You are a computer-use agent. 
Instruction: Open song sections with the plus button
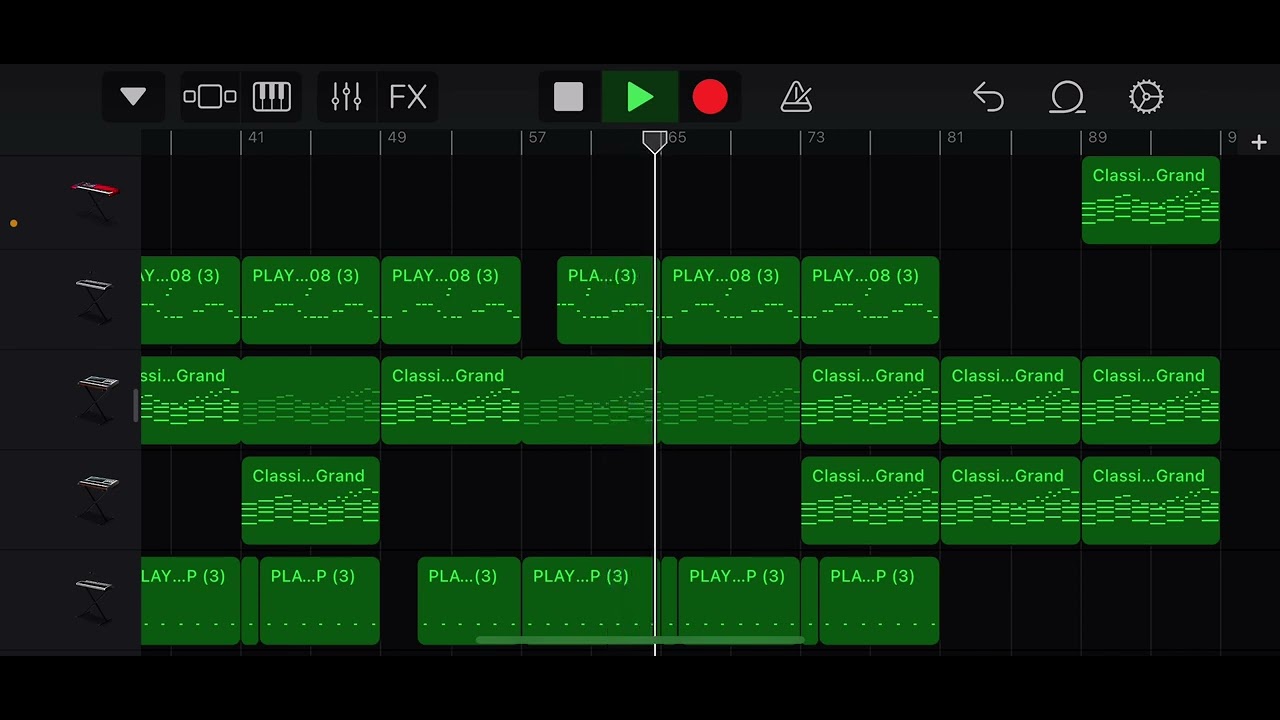1259,143
